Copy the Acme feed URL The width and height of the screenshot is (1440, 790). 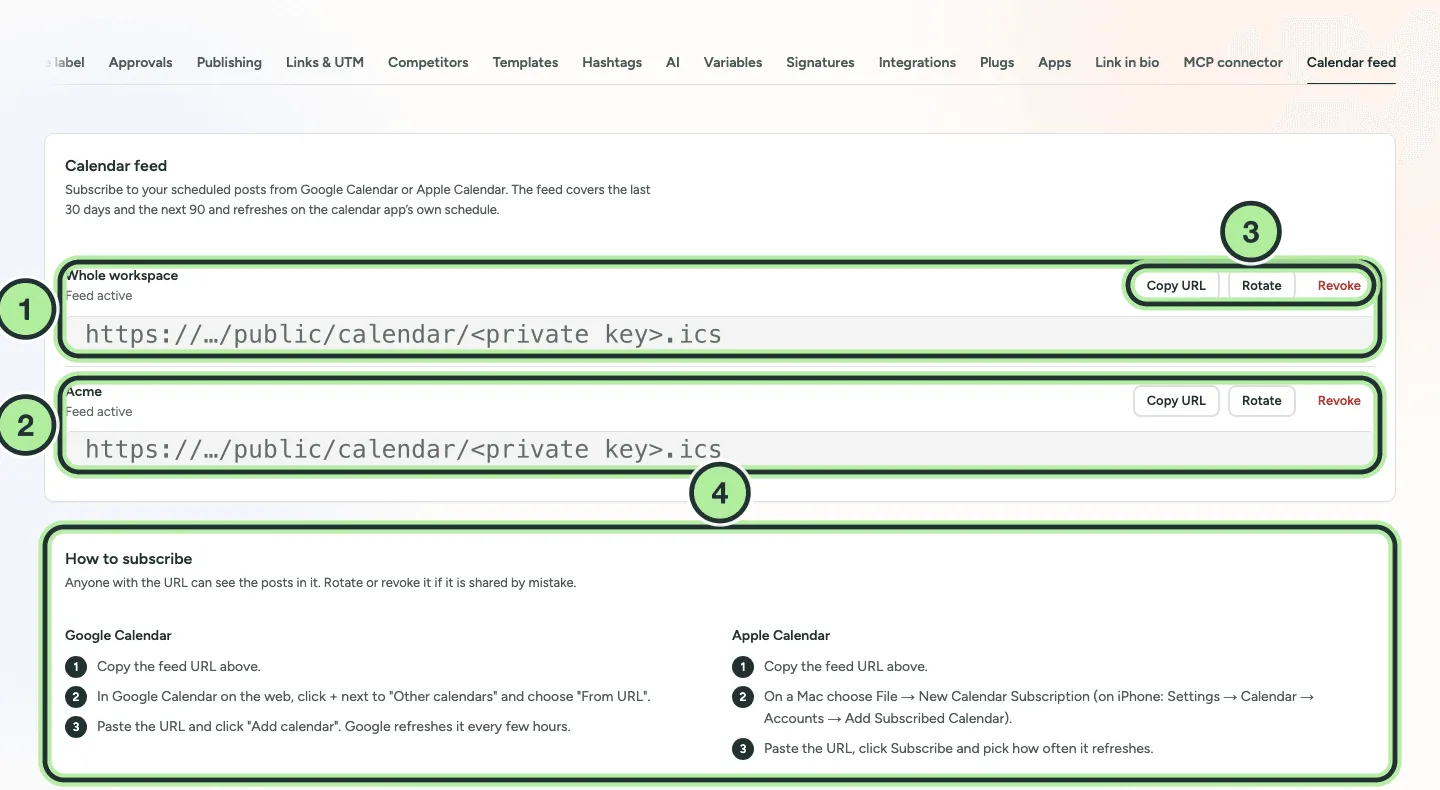point(1176,401)
